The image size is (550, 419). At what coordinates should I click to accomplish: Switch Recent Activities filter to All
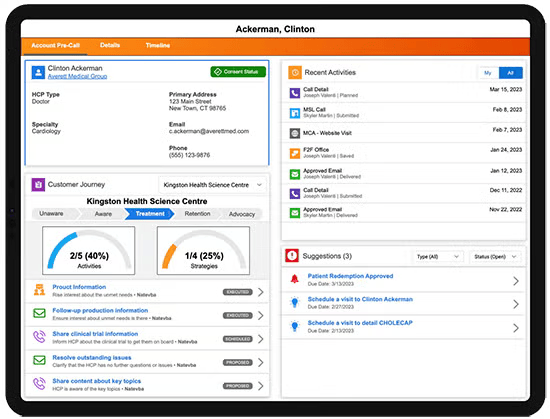click(x=511, y=73)
